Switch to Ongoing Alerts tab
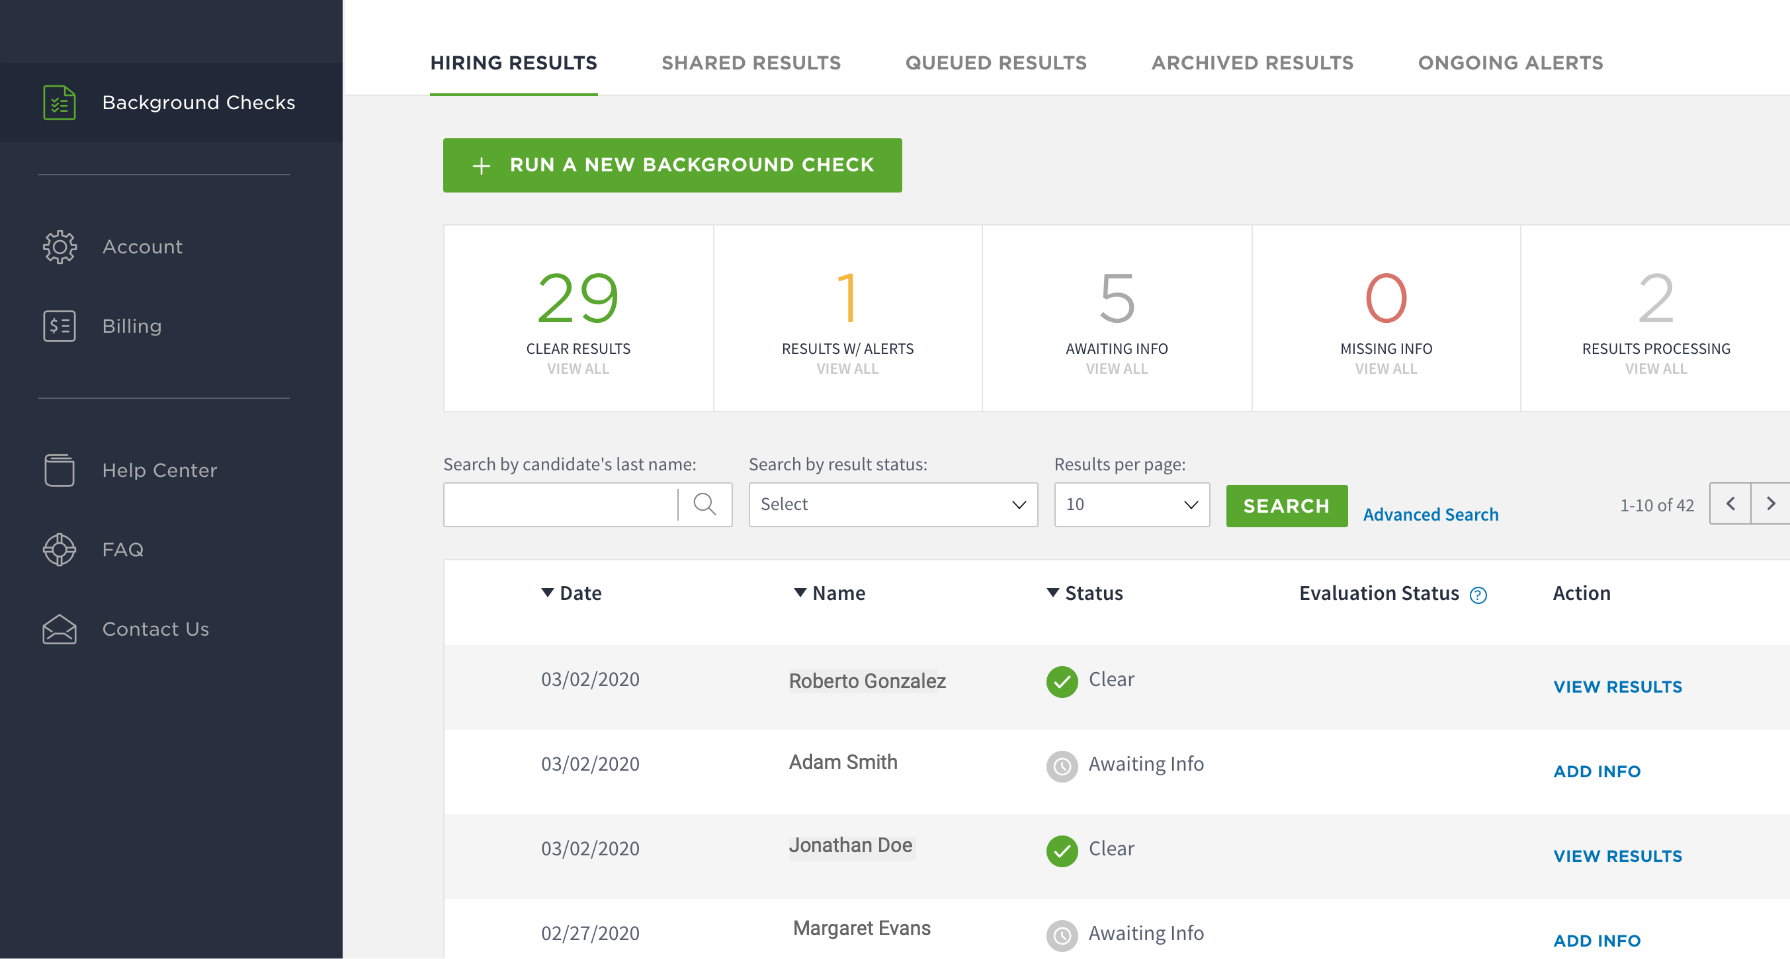The height and width of the screenshot is (959, 1790). pos(1510,63)
